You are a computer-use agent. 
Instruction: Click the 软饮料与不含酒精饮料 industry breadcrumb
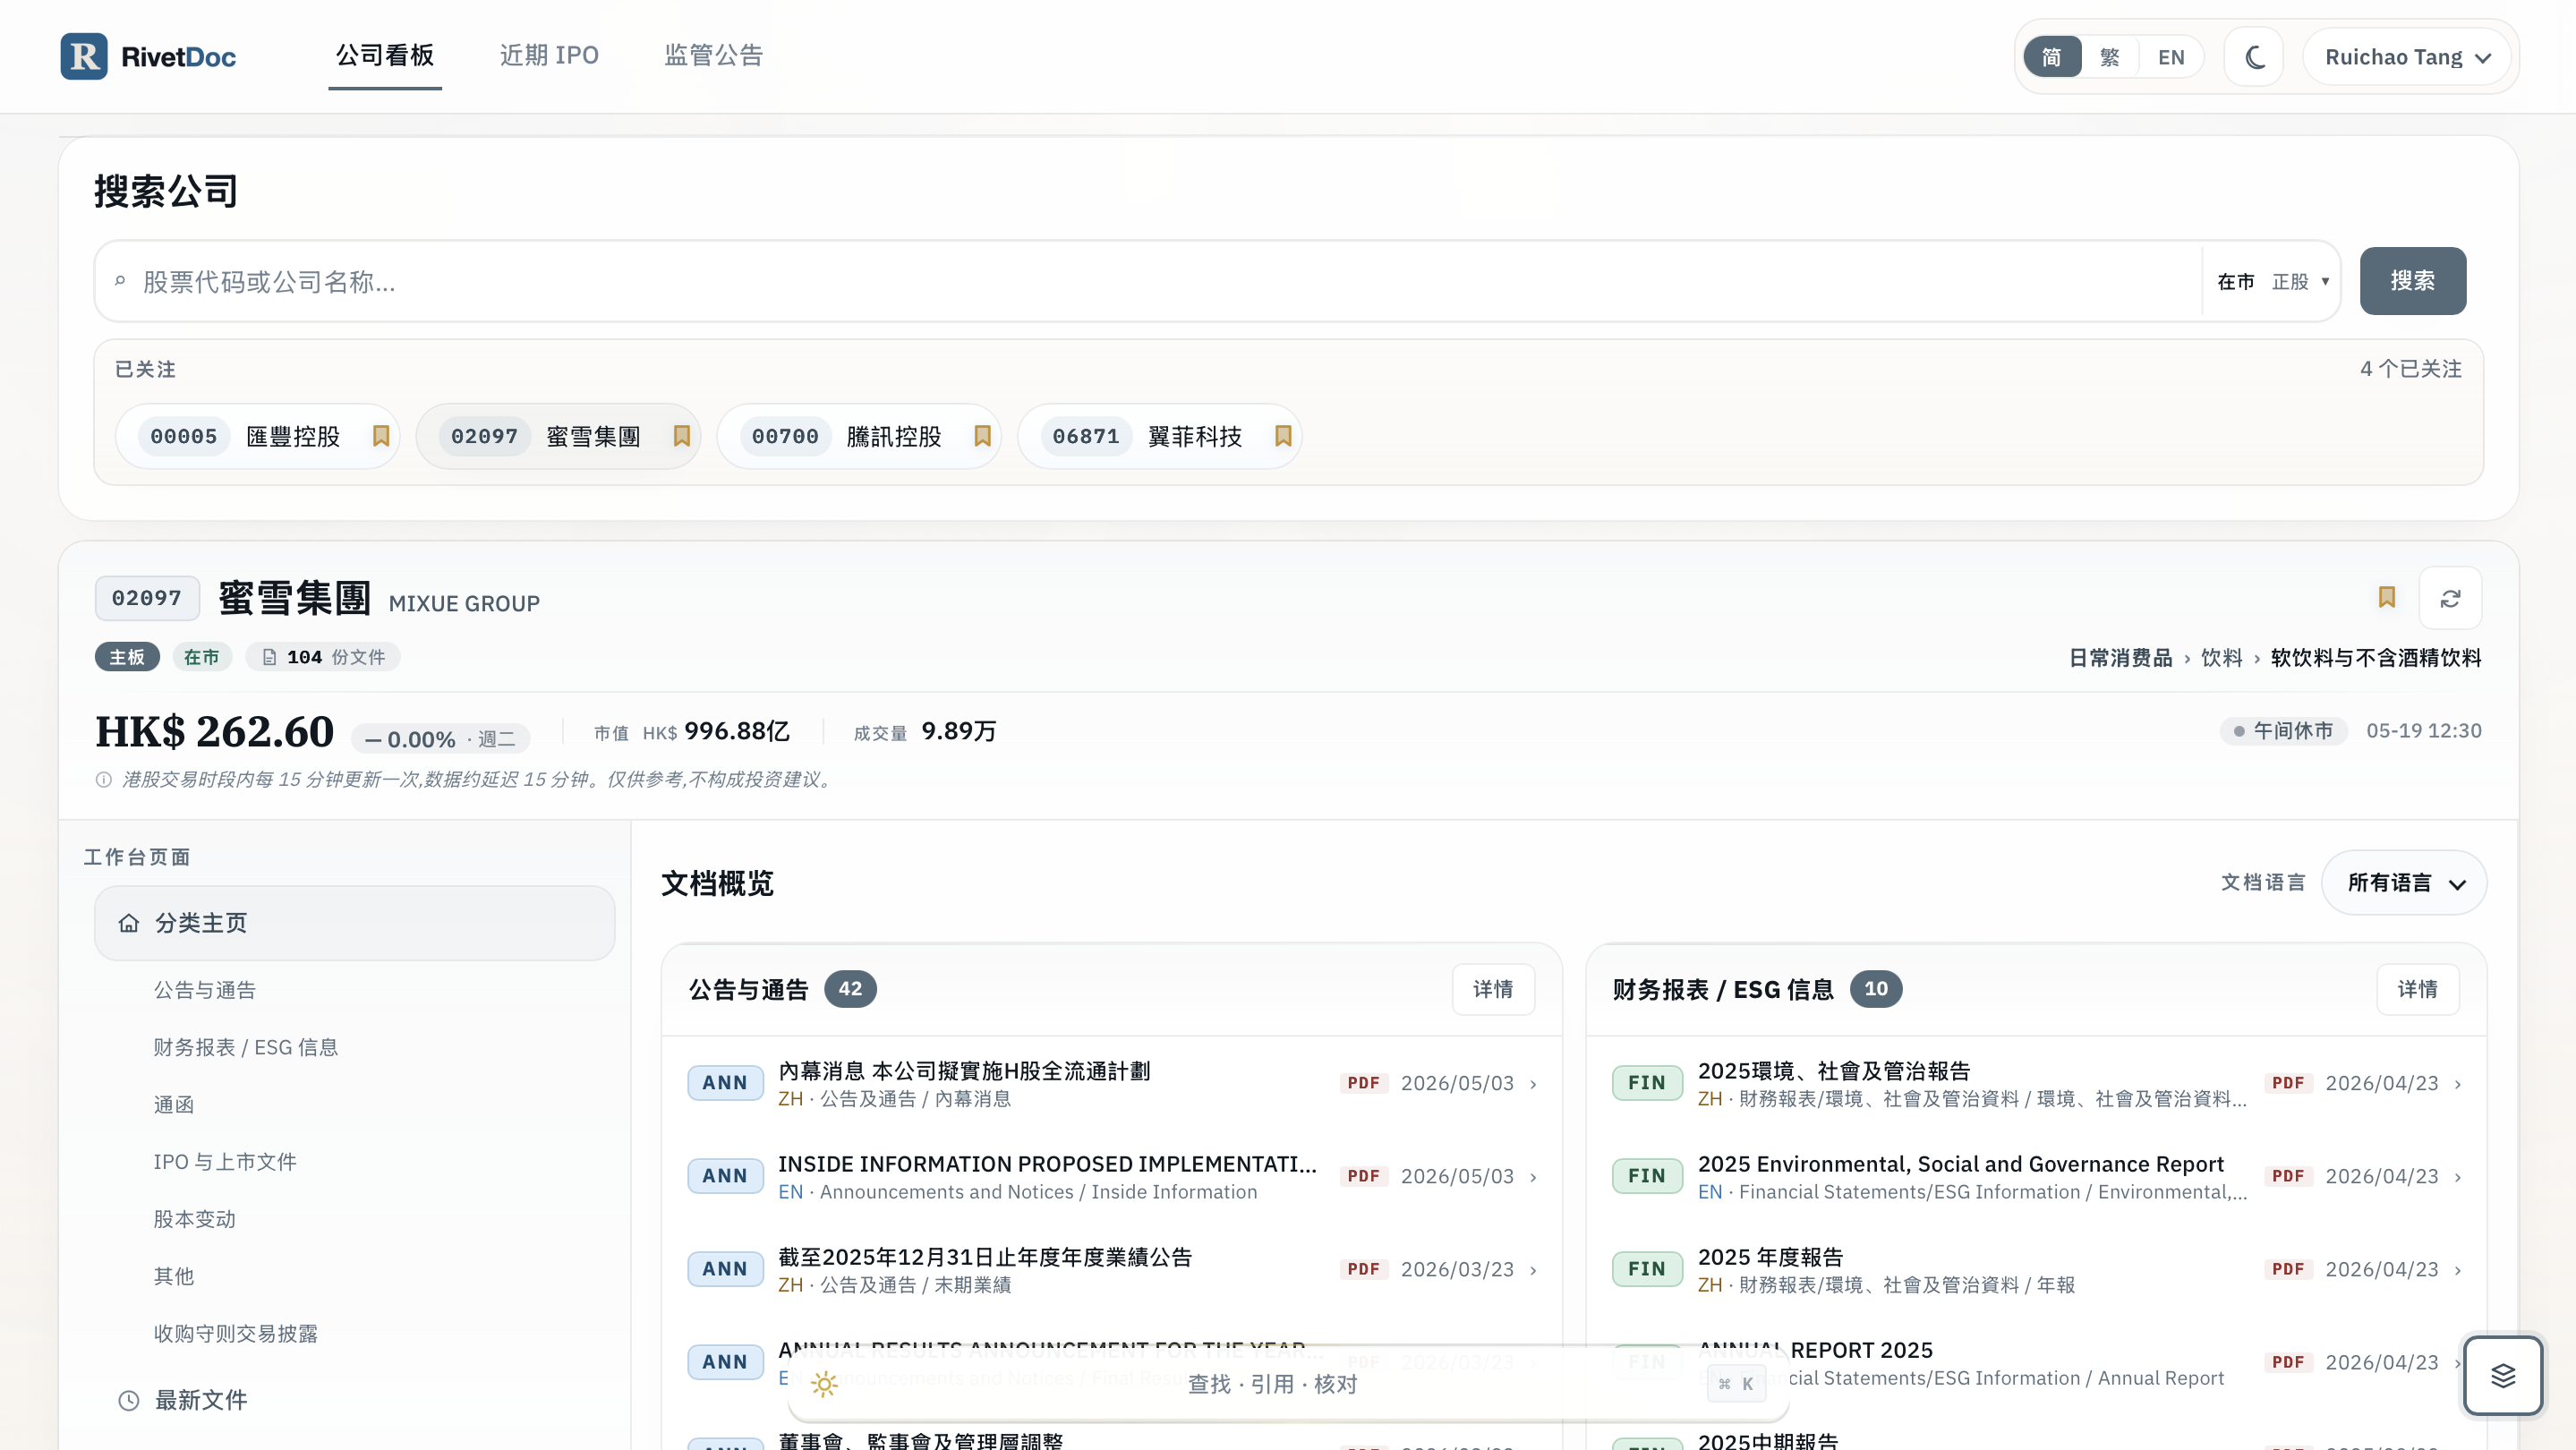(2376, 657)
